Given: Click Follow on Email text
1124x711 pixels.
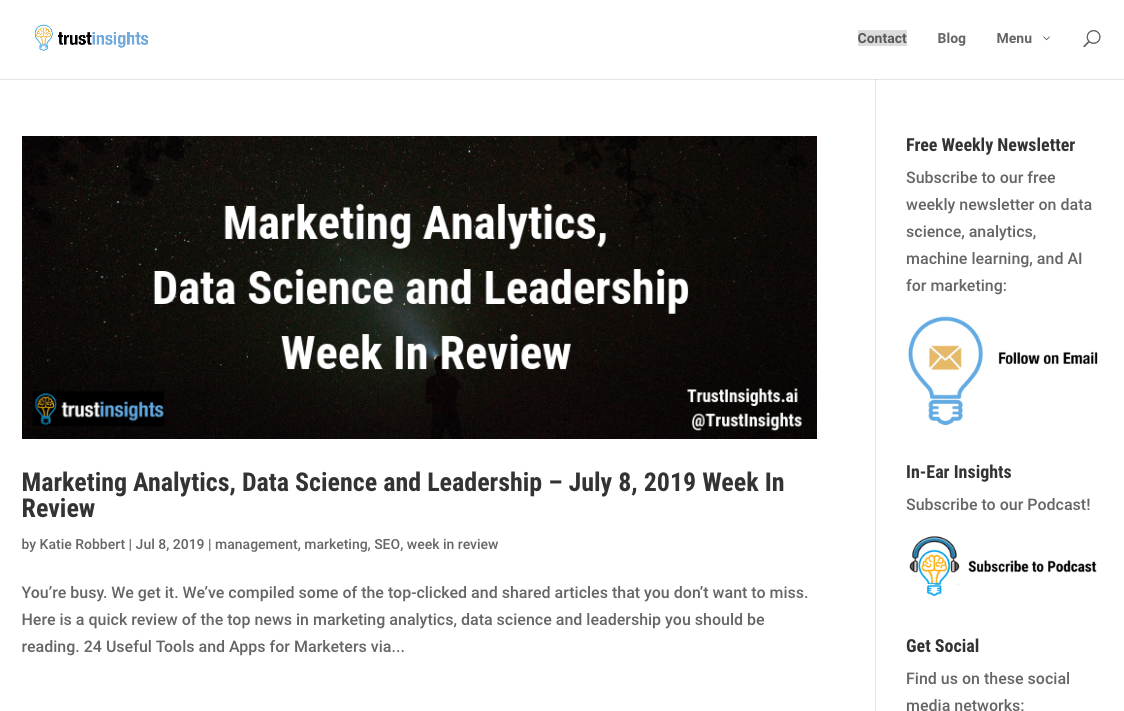Looking at the screenshot, I should pyautogui.click(x=1047, y=358).
